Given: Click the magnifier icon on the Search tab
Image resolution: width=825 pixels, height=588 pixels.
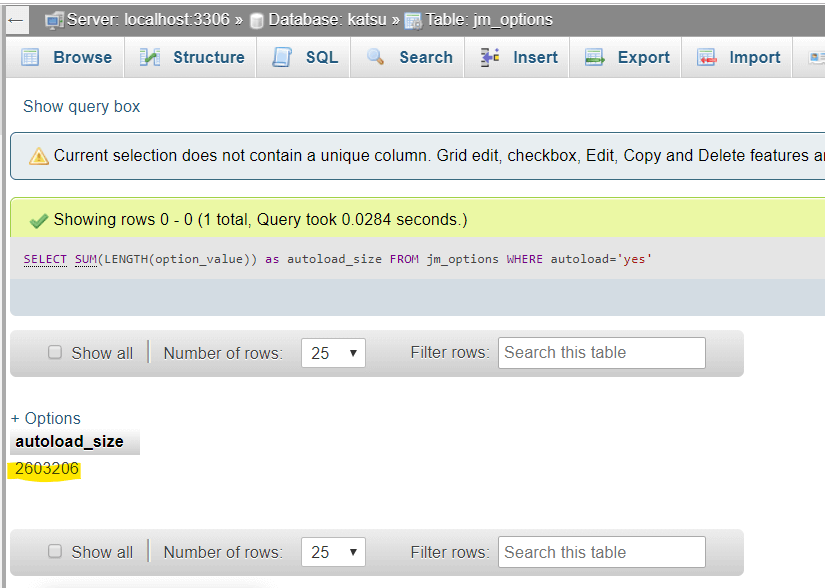Looking at the screenshot, I should click(x=374, y=57).
